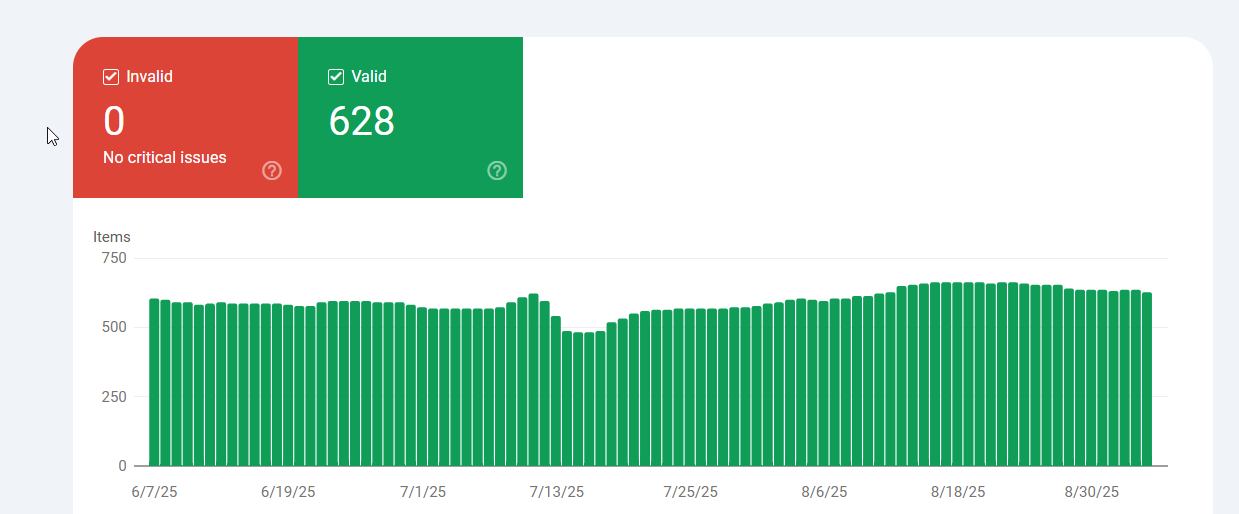Click the first green bar in chart

click(155, 382)
